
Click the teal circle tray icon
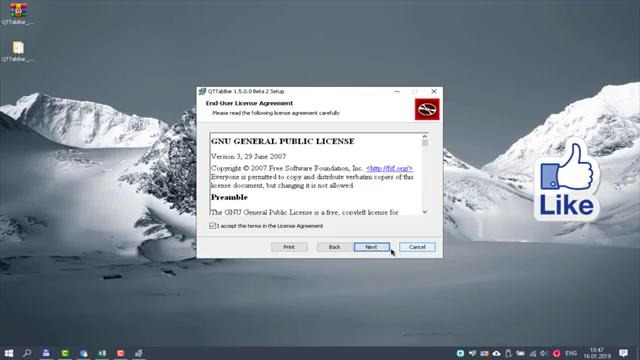[460, 353]
